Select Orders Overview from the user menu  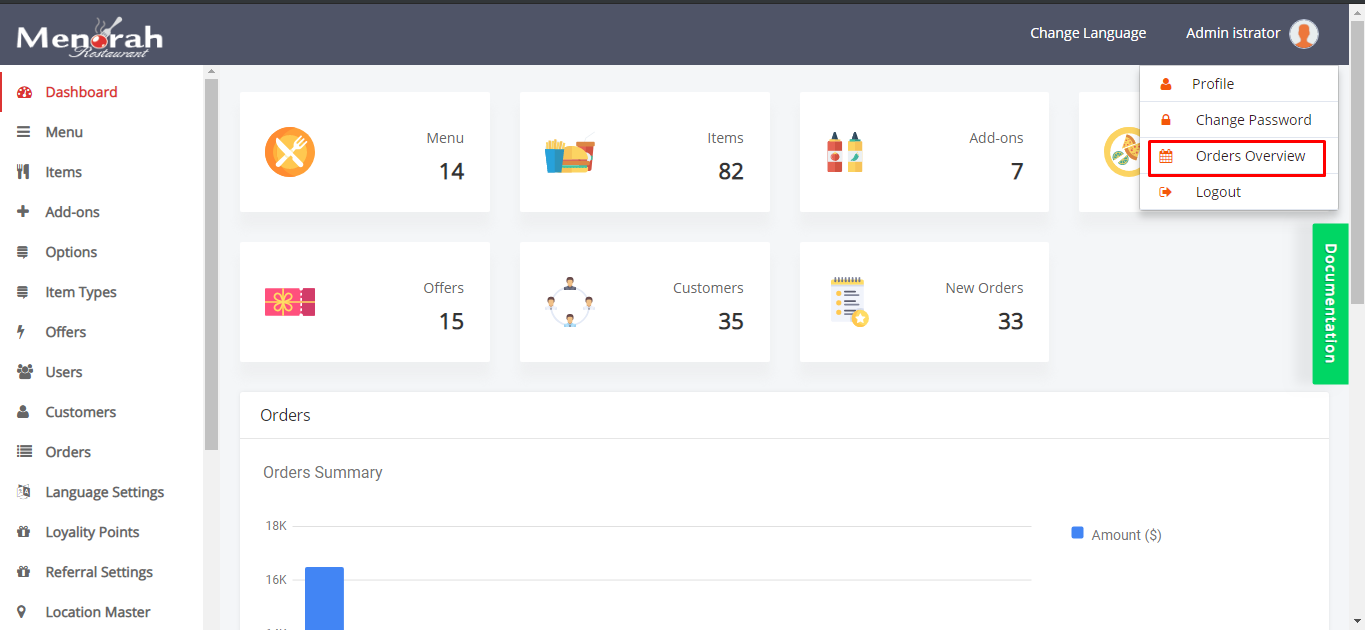[x=1250, y=156]
